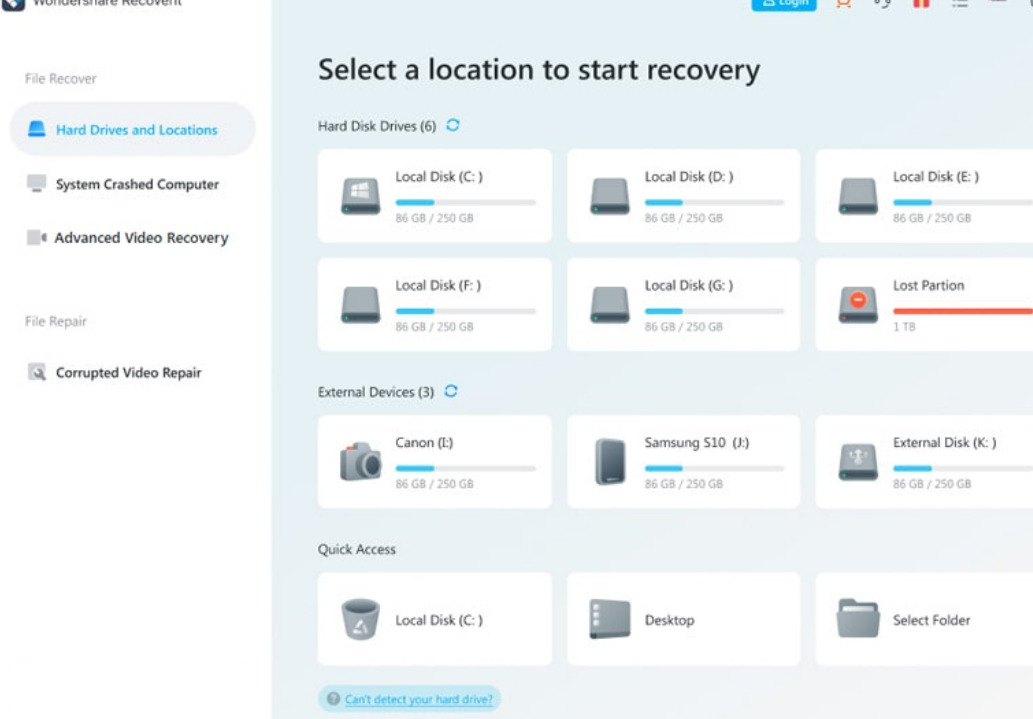The image size is (1033, 719).
Task: Open Corrupted Video Repair
Action: pos(127,373)
